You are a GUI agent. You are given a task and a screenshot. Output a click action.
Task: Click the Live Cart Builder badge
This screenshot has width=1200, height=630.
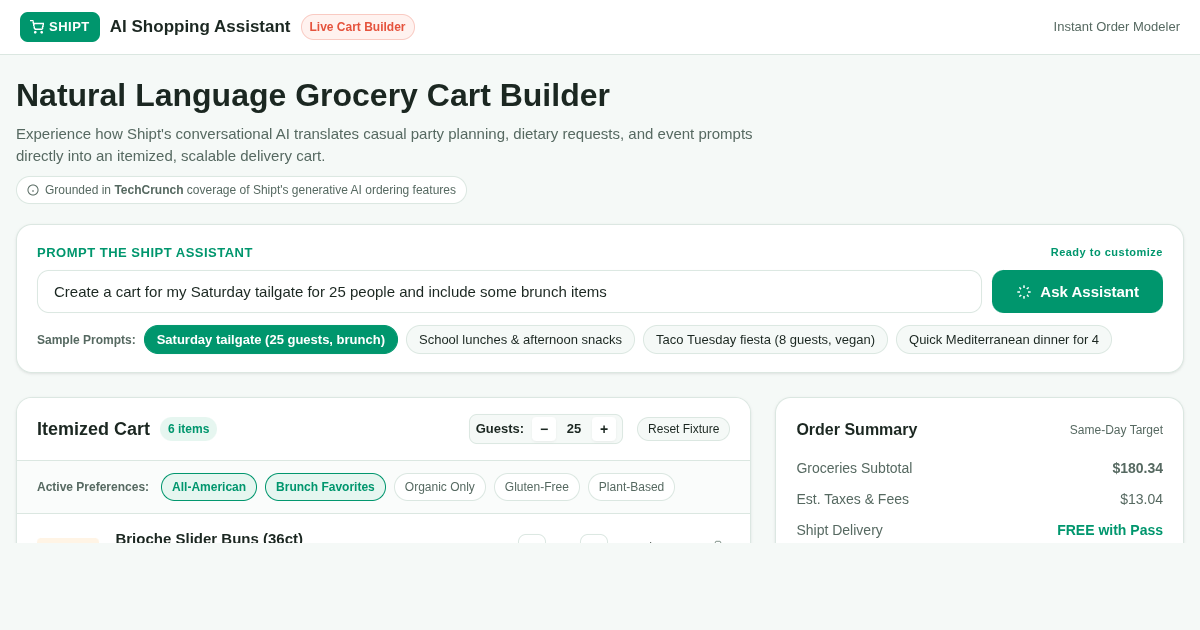(358, 27)
